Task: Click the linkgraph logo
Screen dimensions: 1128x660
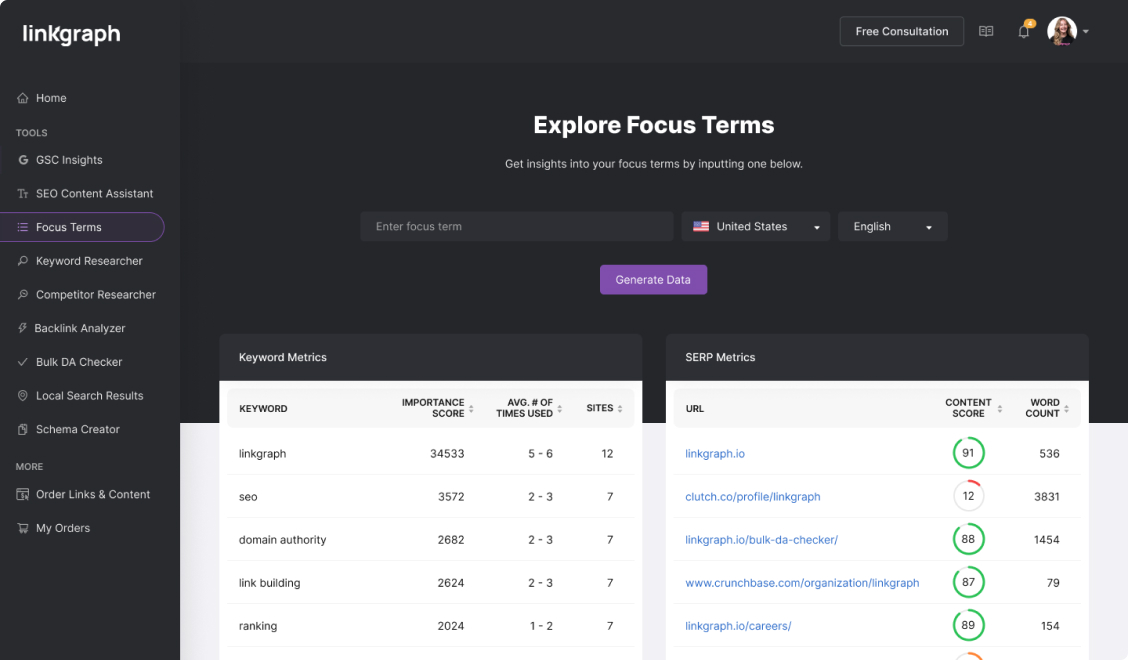Action: 71,34
